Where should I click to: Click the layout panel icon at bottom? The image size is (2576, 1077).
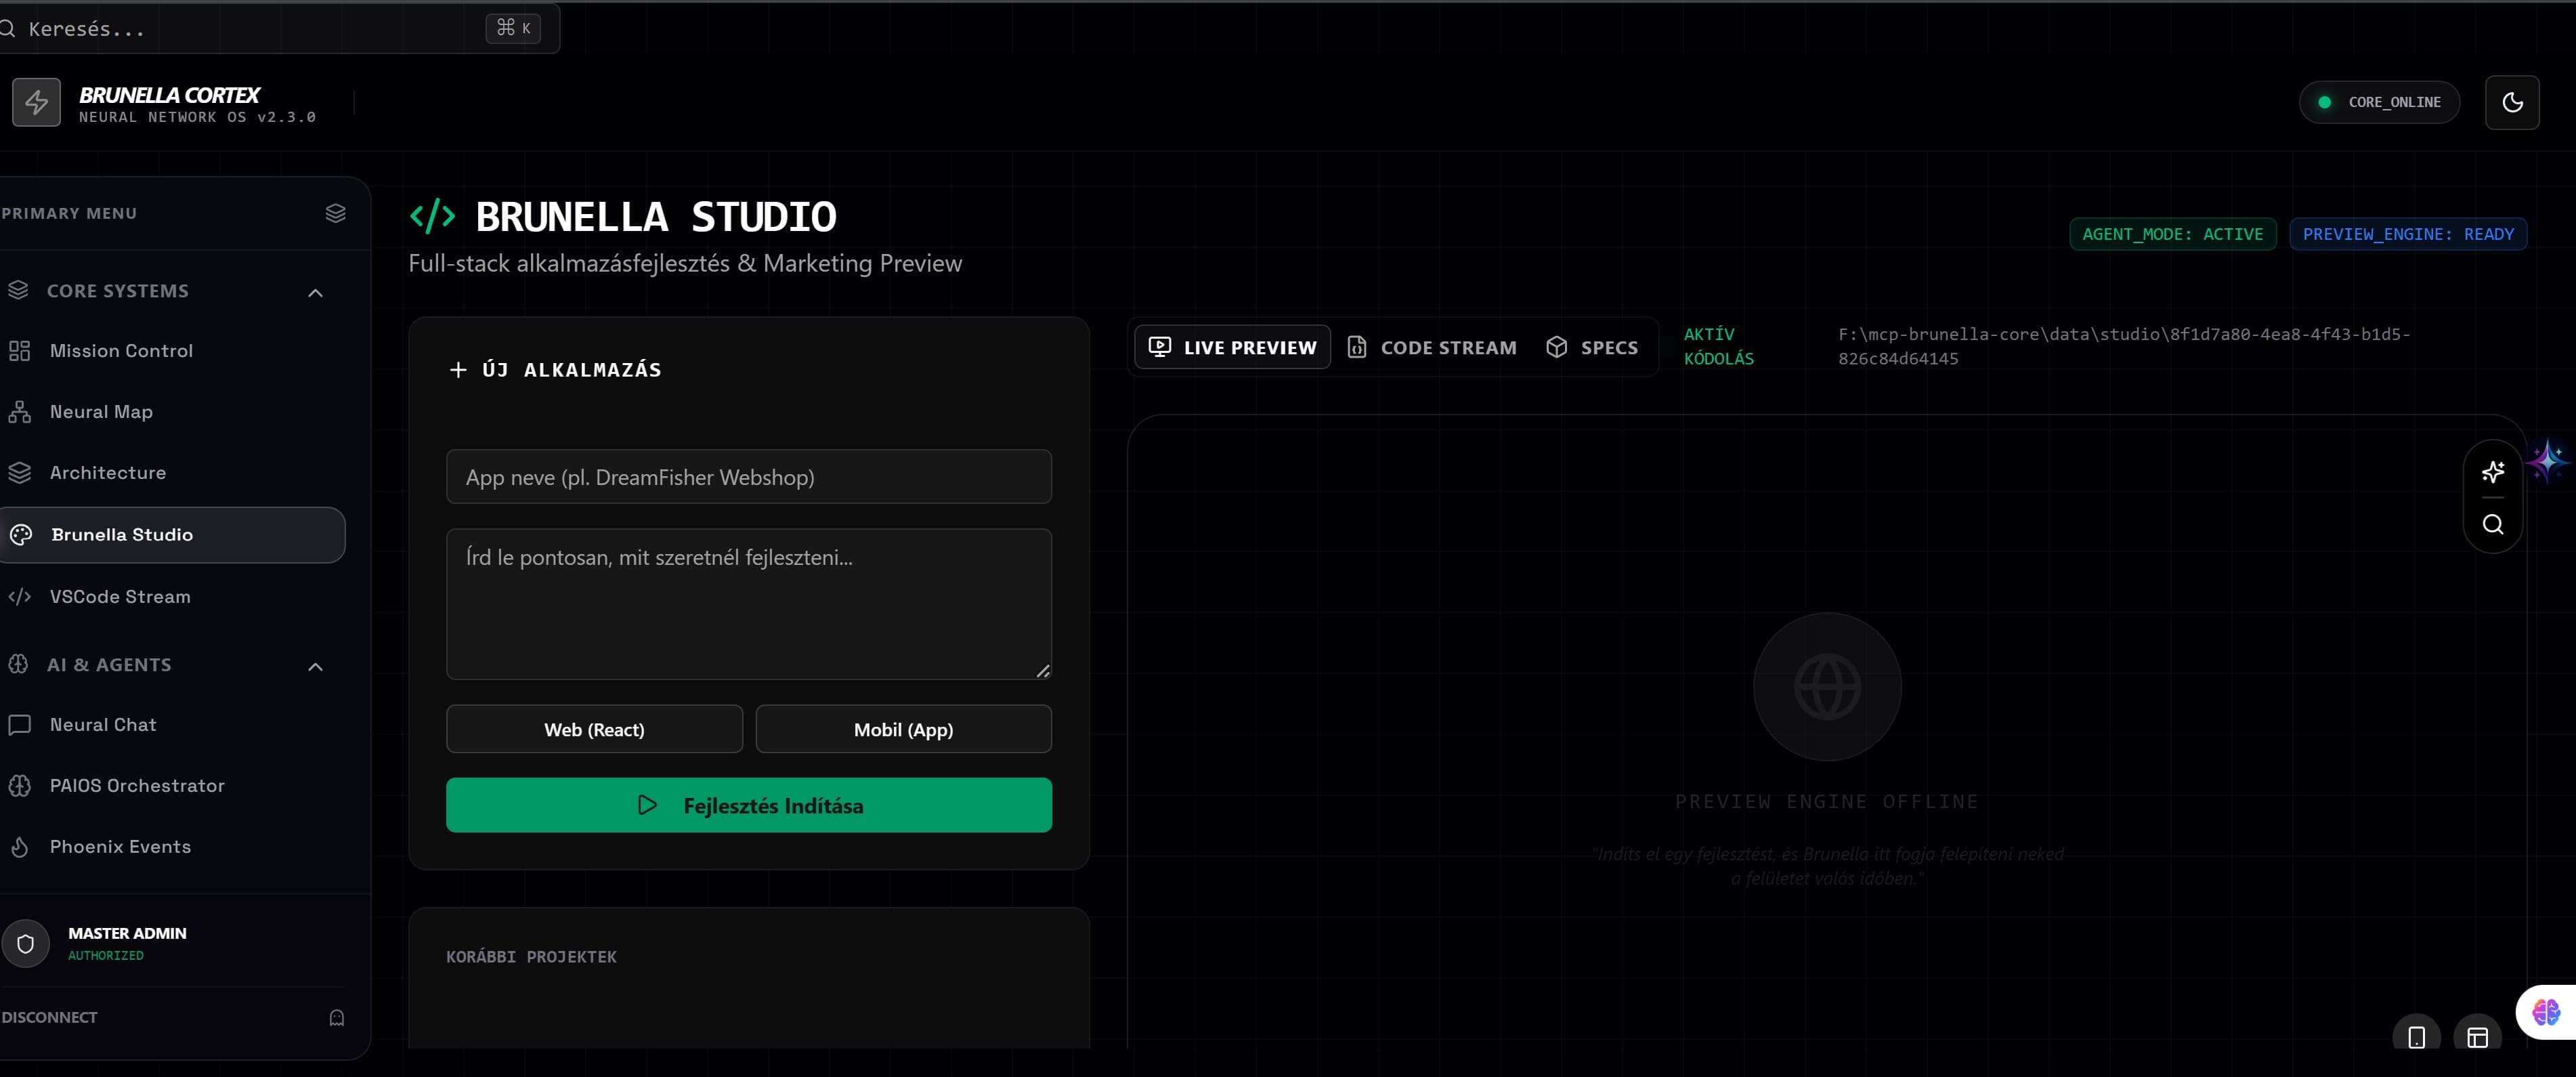2477,1037
